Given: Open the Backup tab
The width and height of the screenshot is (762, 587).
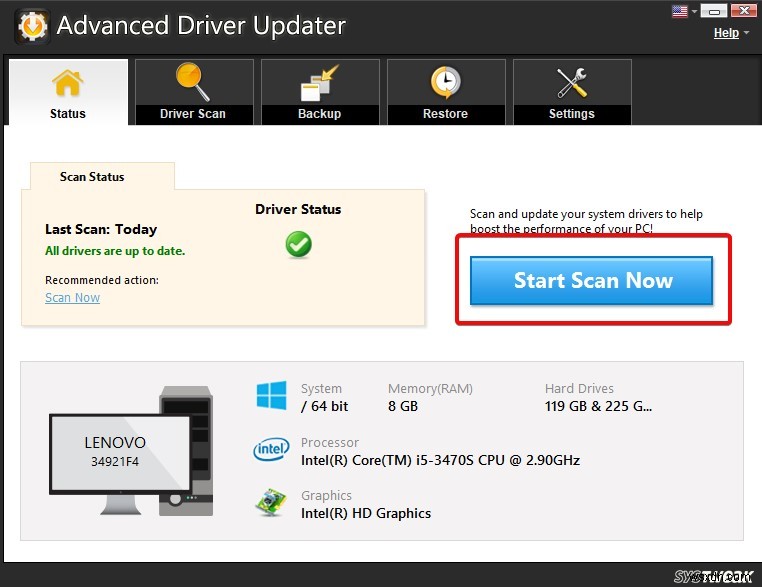Looking at the screenshot, I should [320, 92].
